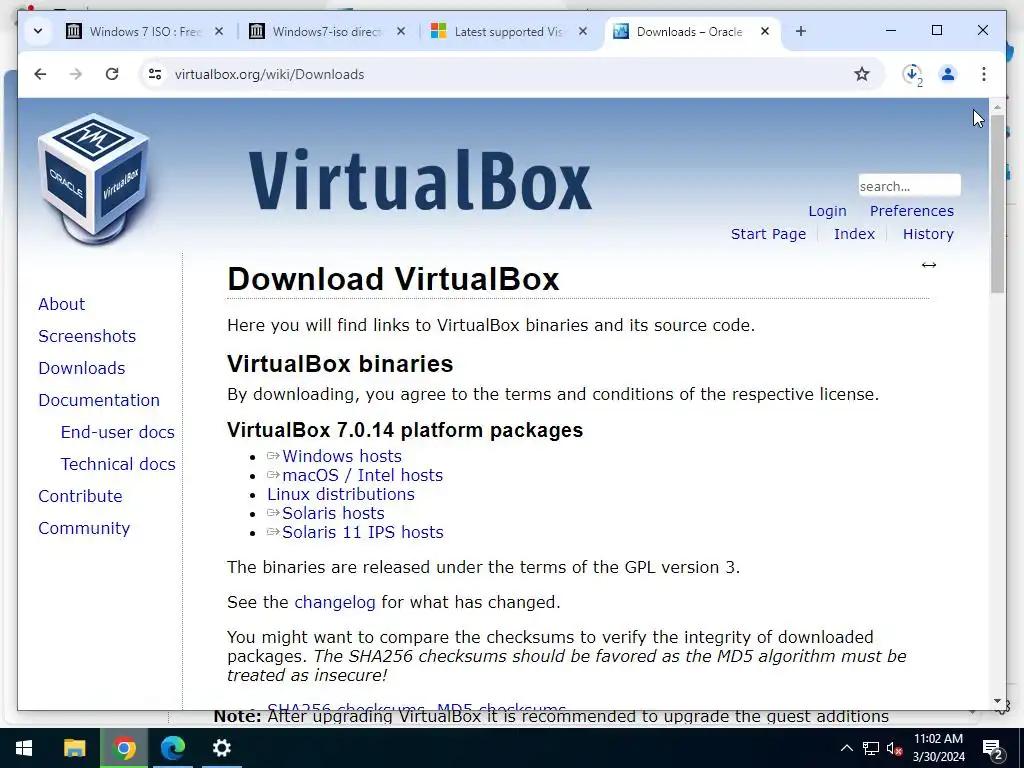Open File Explorer from the taskbar

point(74,748)
